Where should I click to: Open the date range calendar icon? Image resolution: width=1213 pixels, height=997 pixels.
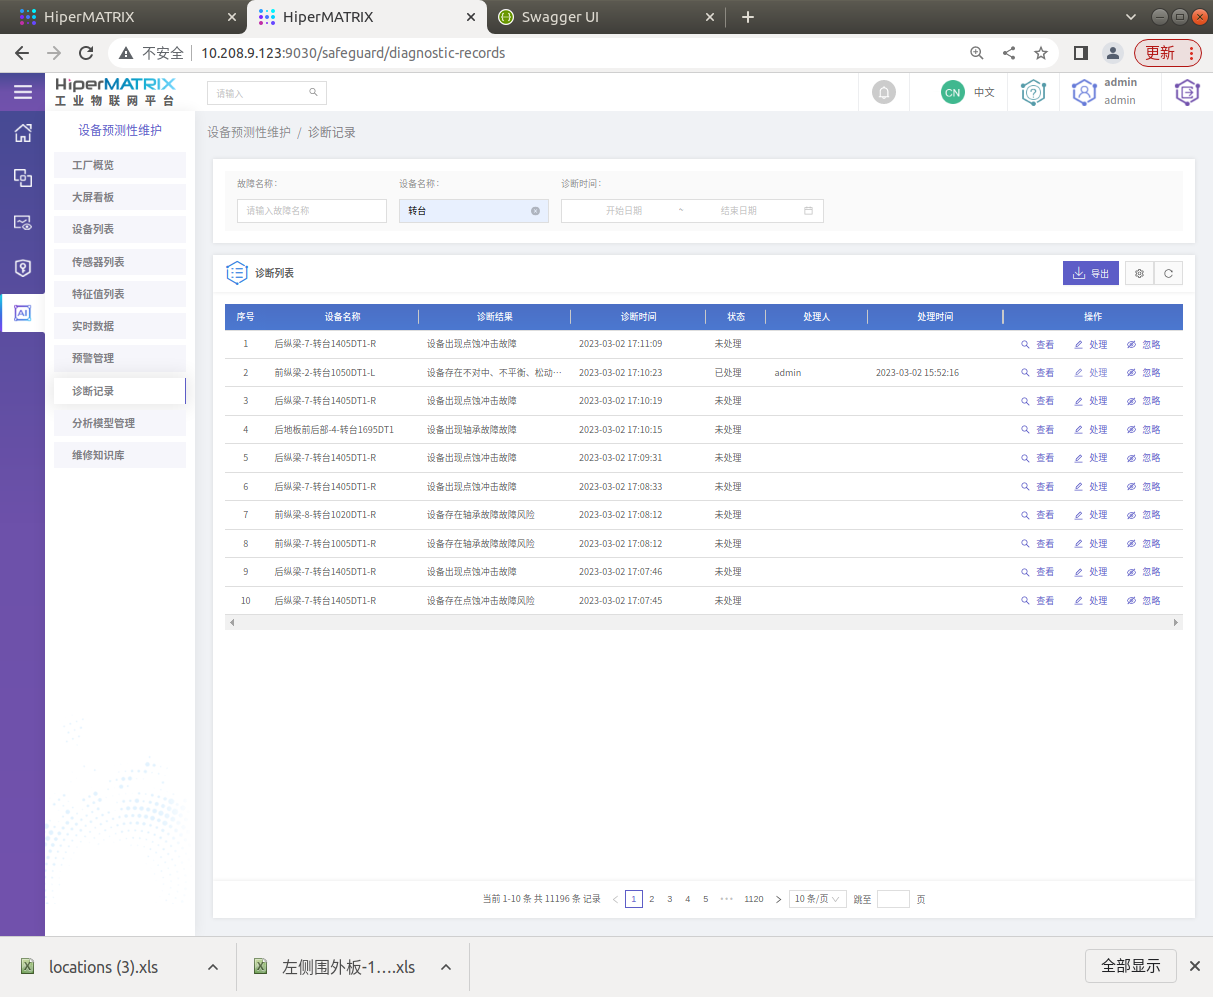tap(808, 211)
